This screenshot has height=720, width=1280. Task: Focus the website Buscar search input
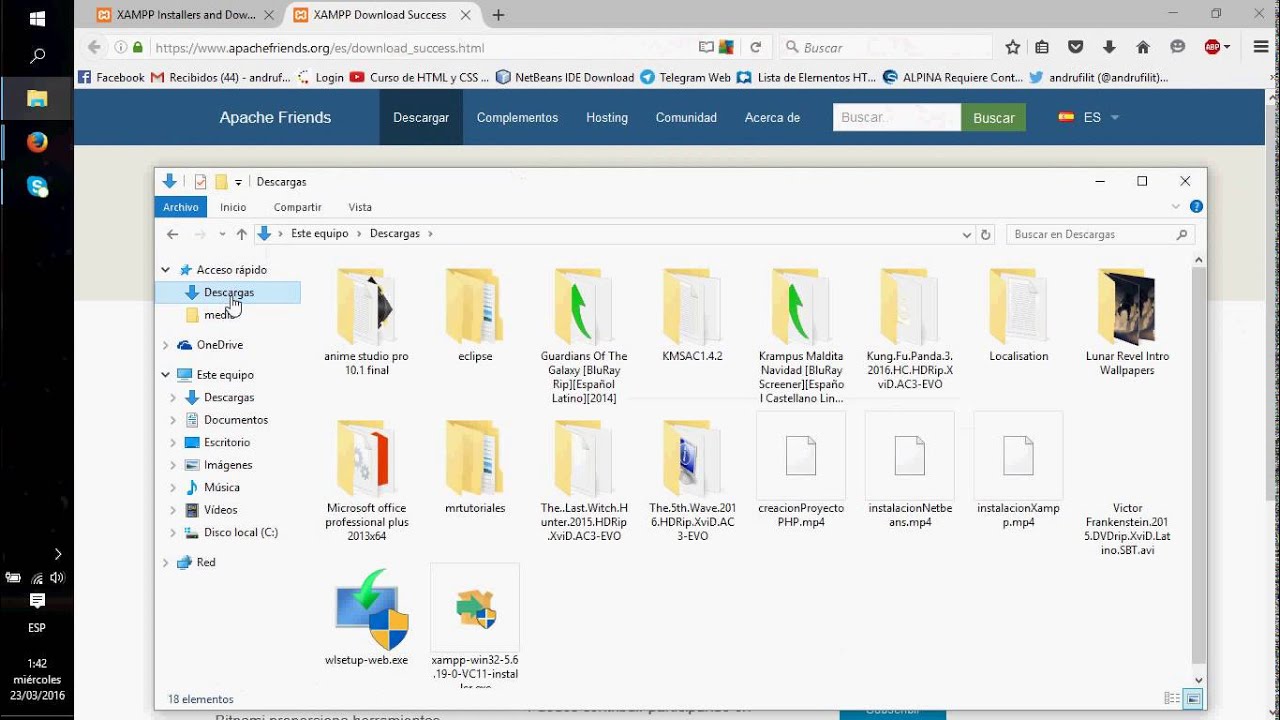[897, 117]
